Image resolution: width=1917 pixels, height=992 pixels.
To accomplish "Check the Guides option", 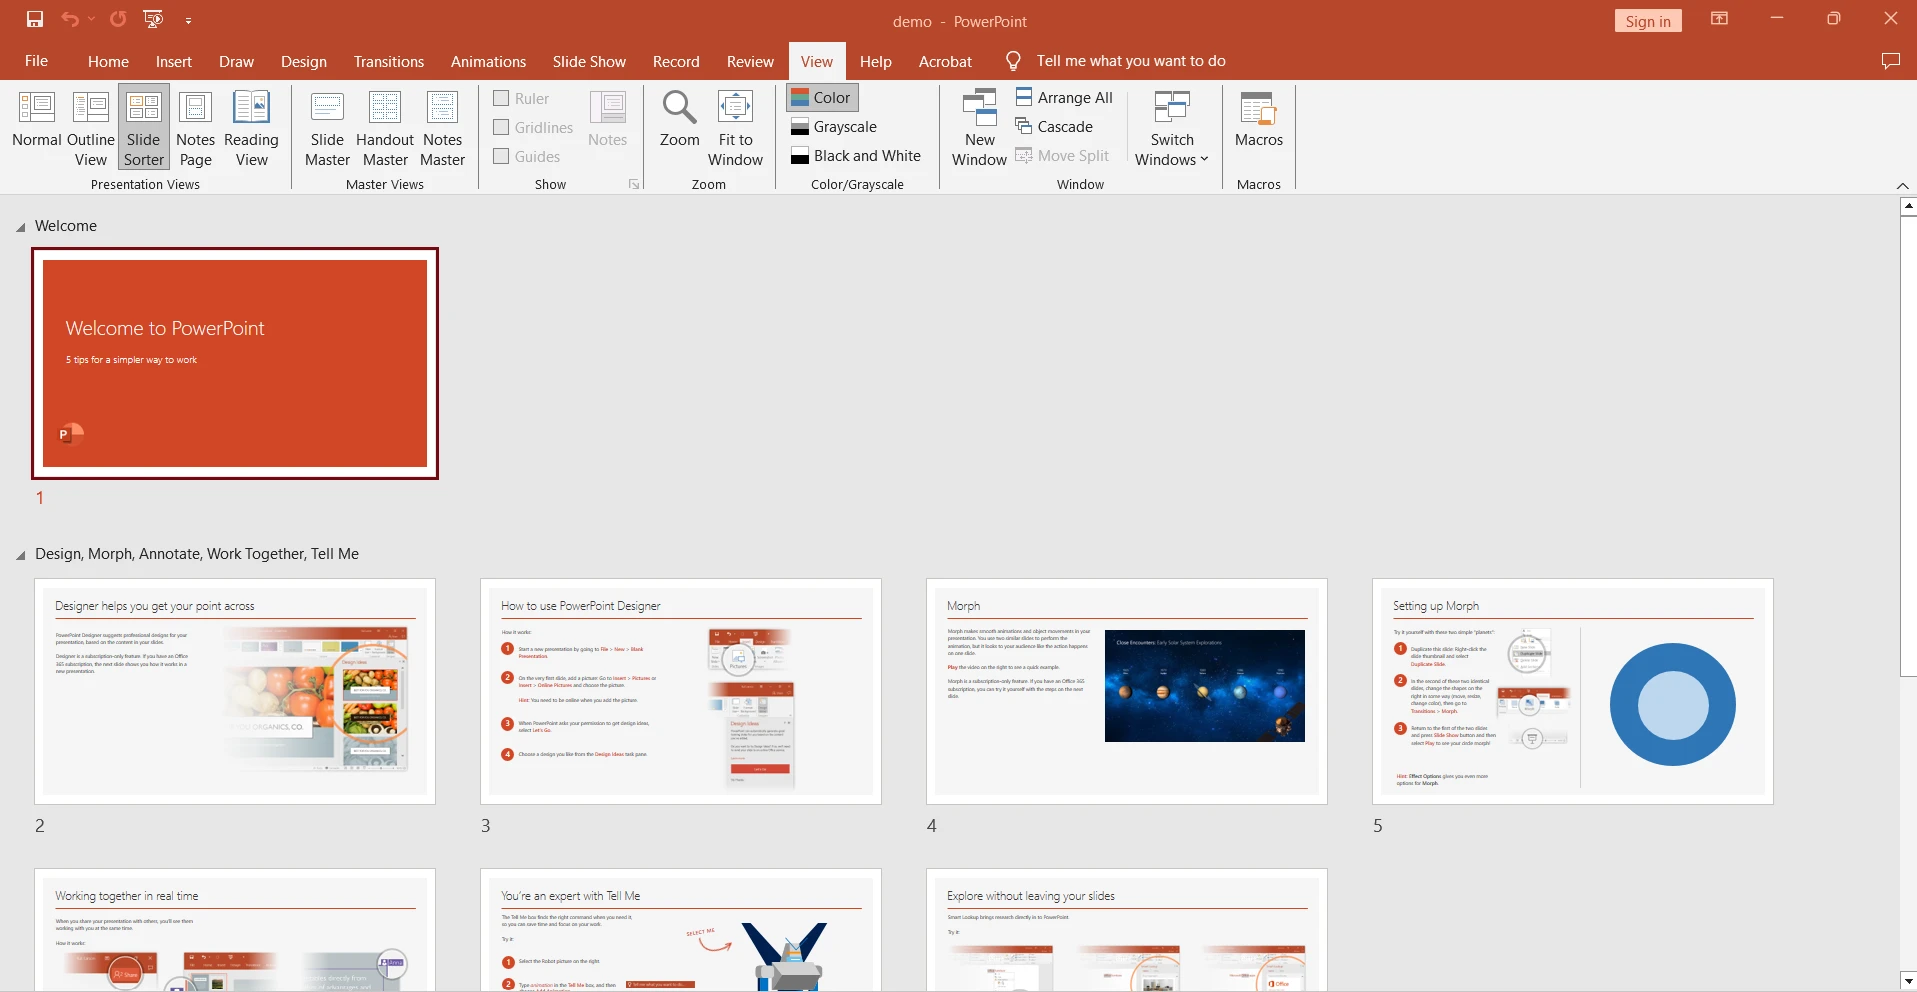I will pyautogui.click(x=502, y=156).
